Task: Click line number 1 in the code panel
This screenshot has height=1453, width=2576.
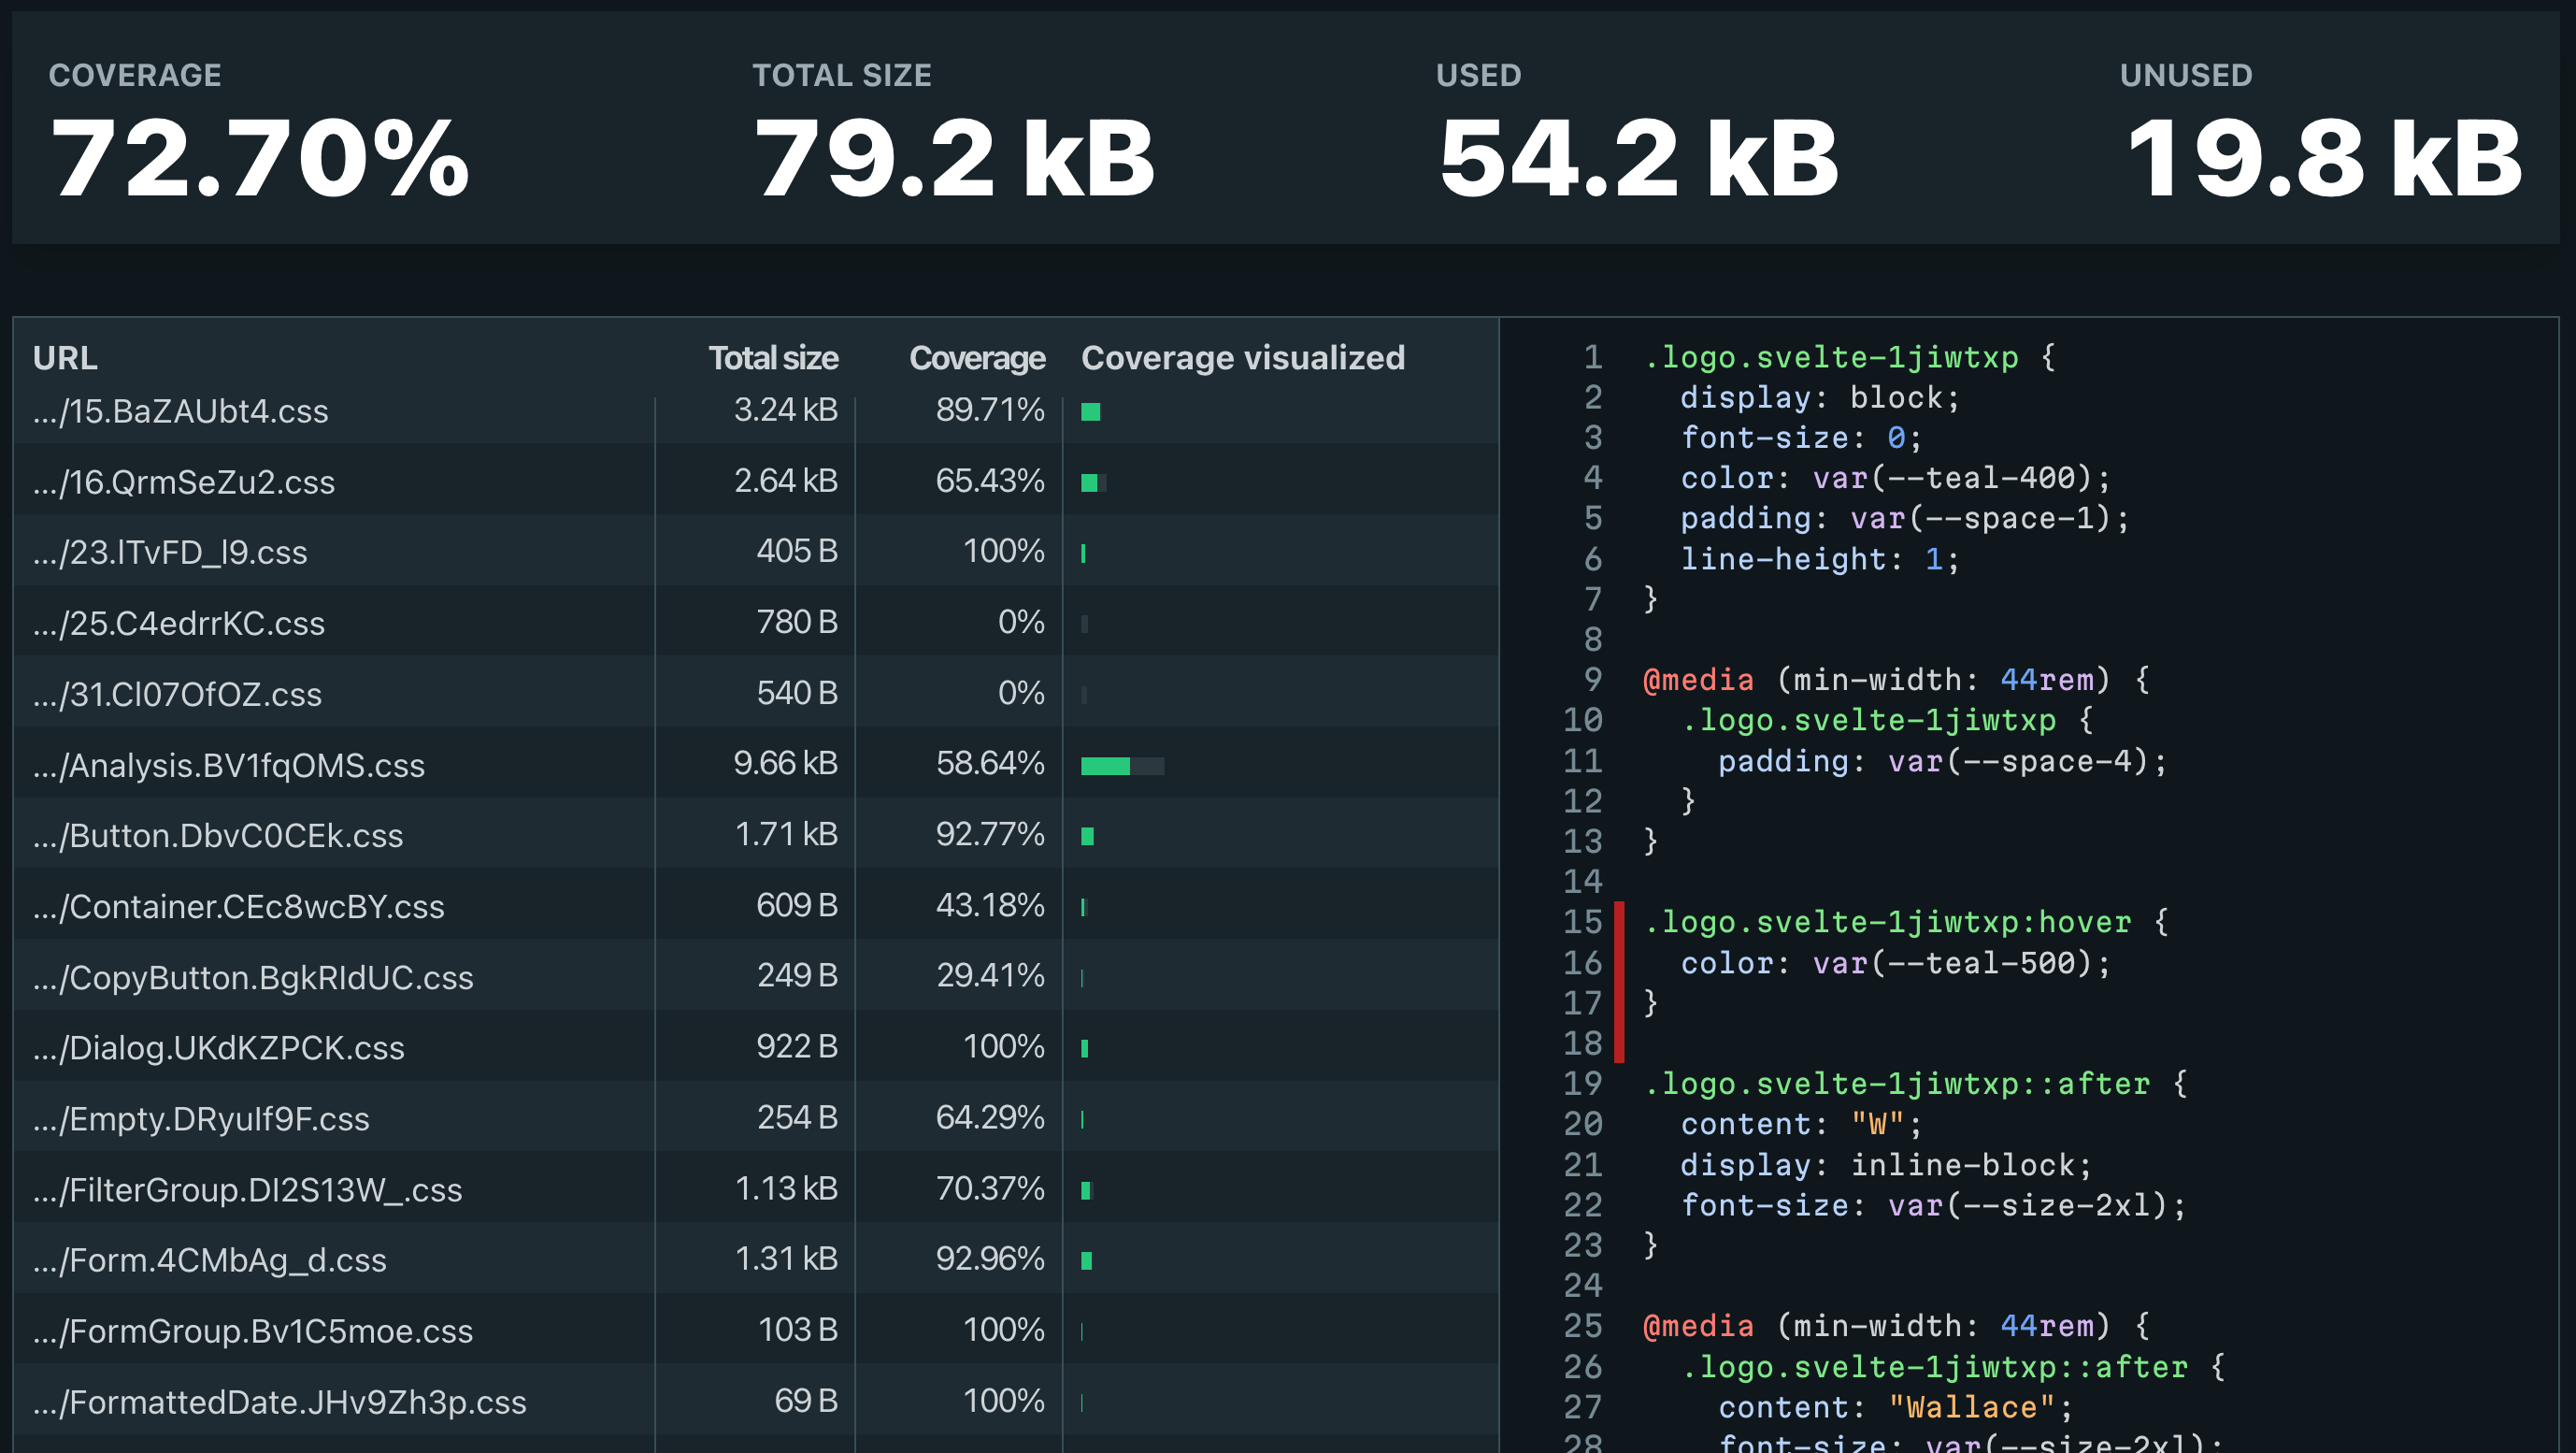Action: 1592,358
